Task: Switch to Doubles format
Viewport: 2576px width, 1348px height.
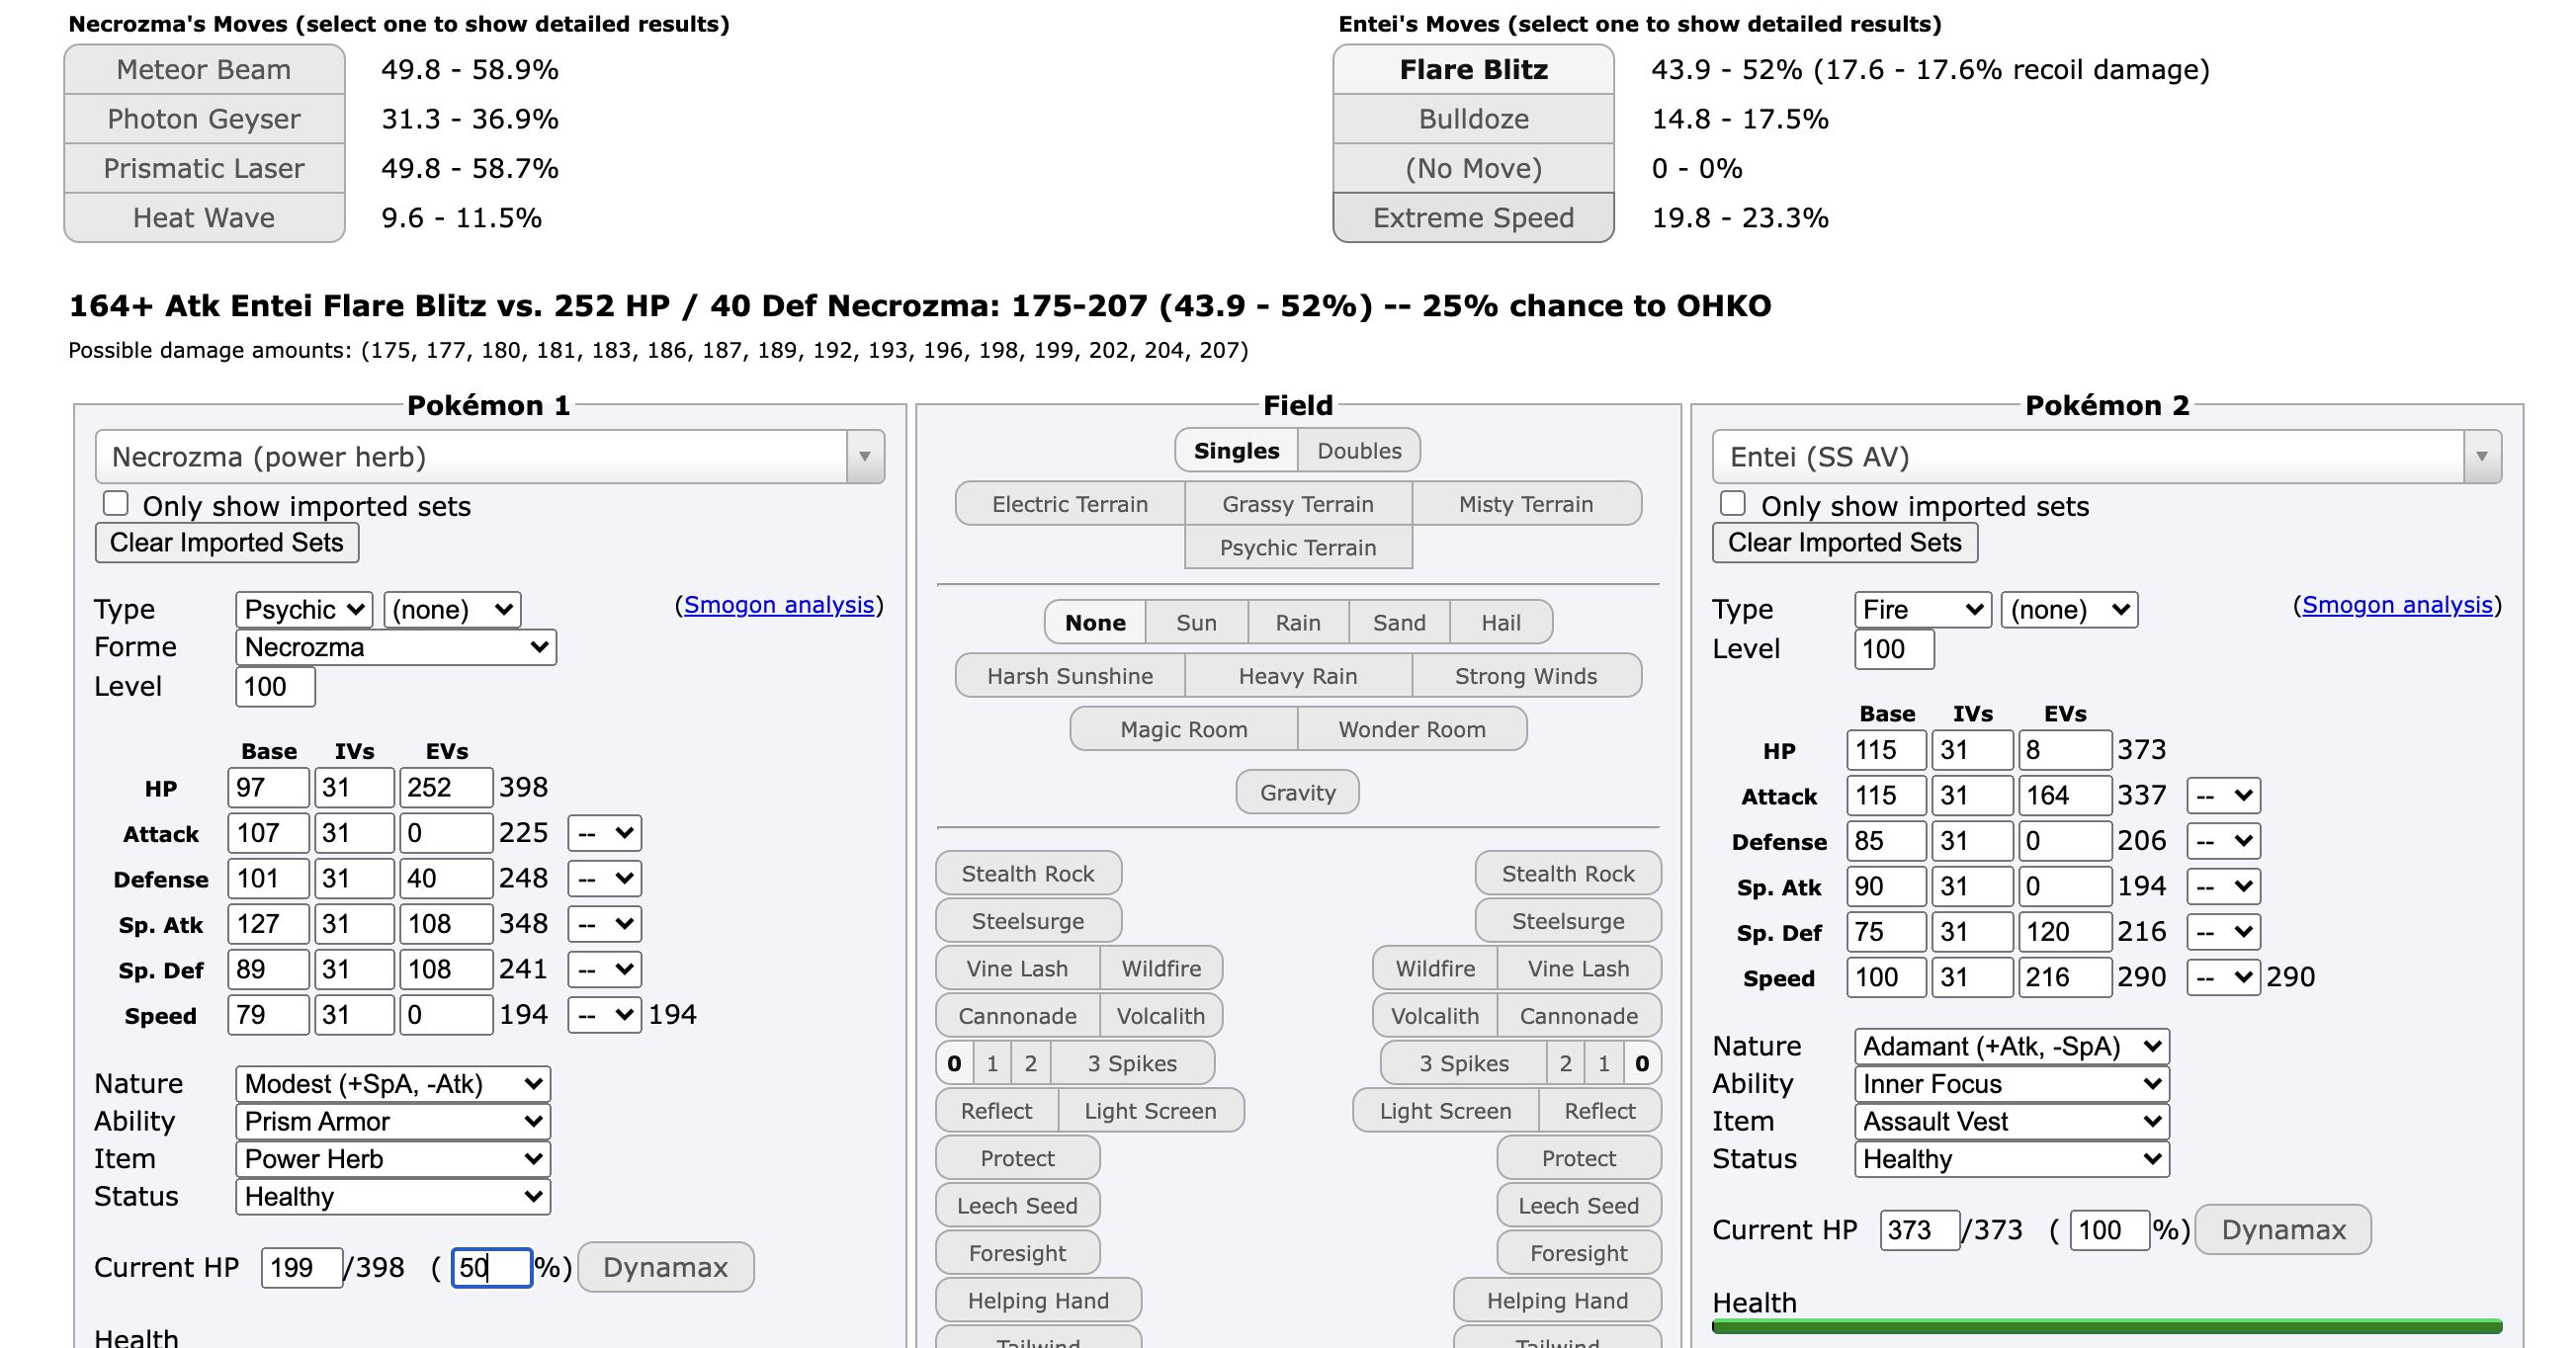Action: pos(1359,451)
